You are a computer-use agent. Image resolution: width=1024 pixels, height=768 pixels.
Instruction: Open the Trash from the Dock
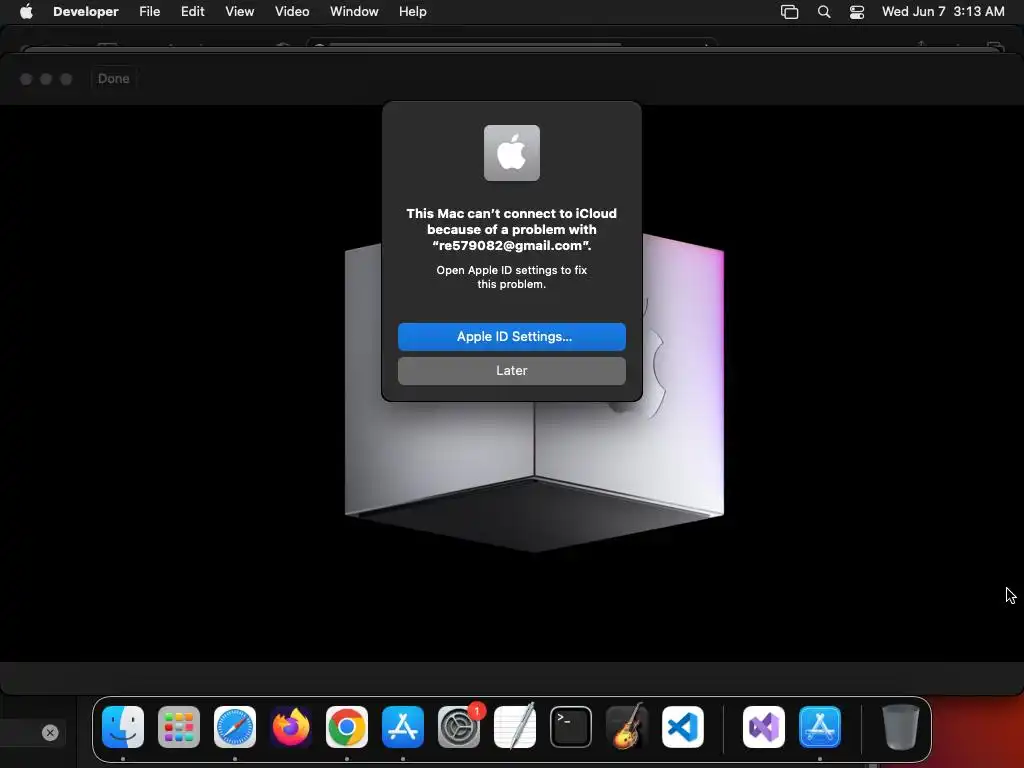tap(901, 727)
